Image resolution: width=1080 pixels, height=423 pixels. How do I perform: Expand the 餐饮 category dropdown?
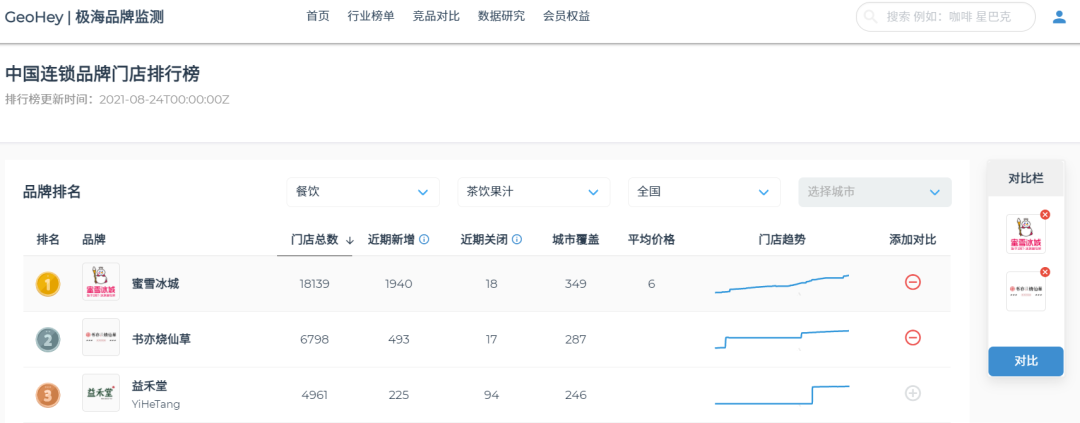pos(363,192)
